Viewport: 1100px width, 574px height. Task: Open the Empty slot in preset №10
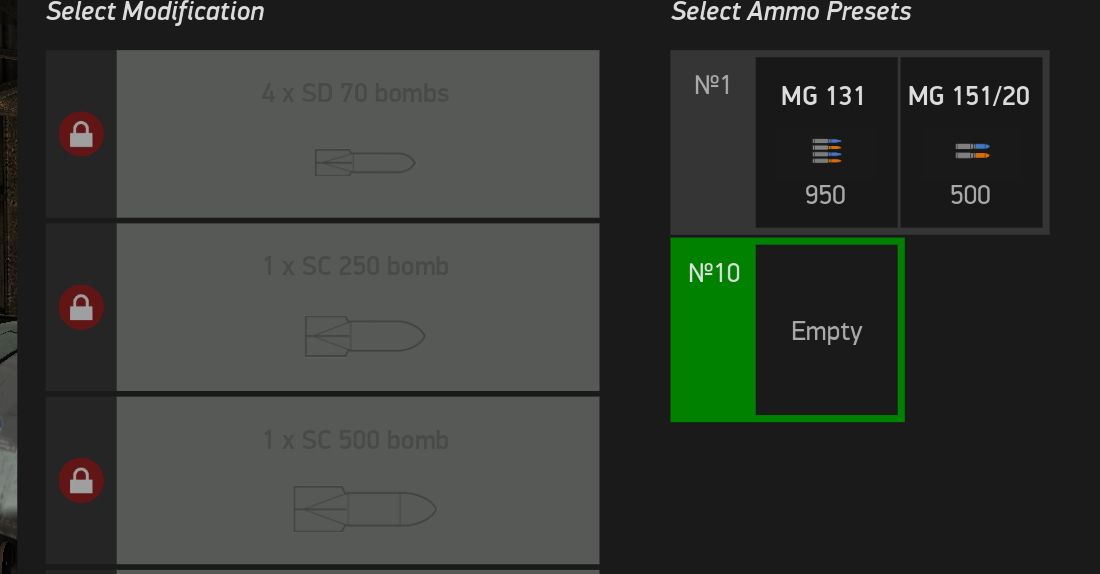pos(826,331)
